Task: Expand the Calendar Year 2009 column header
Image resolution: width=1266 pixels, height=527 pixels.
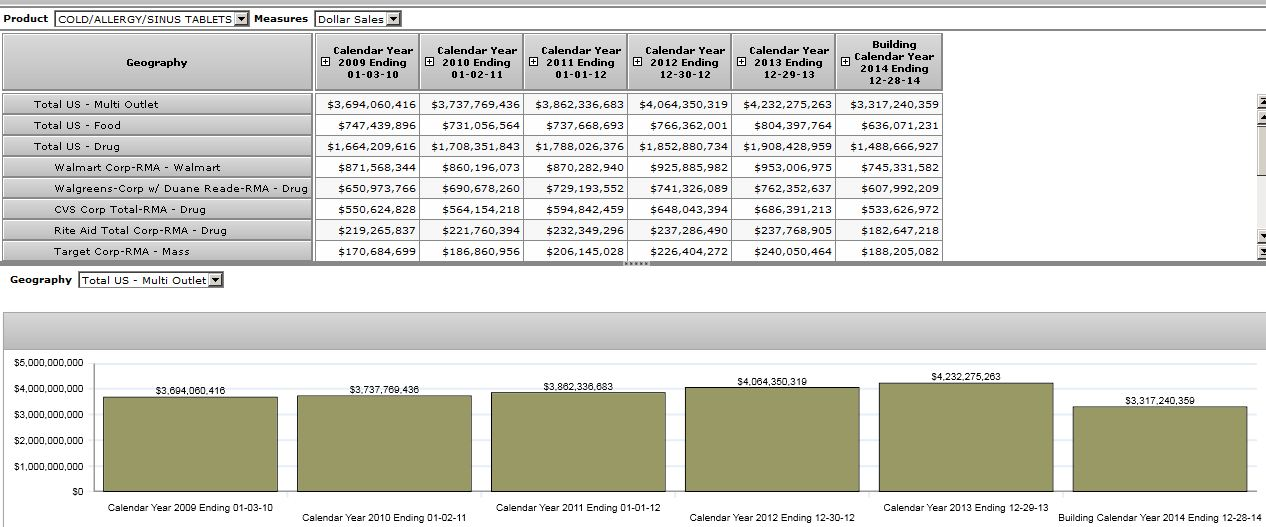Action: 325,62
